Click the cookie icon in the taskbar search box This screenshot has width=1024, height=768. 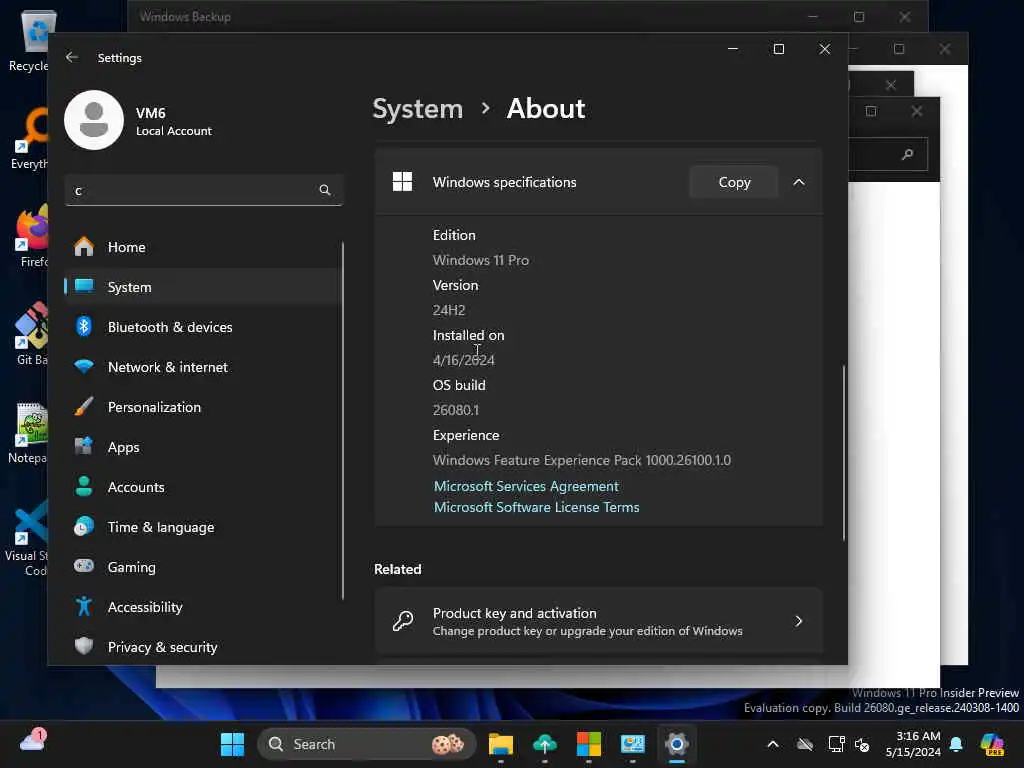click(x=448, y=744)
